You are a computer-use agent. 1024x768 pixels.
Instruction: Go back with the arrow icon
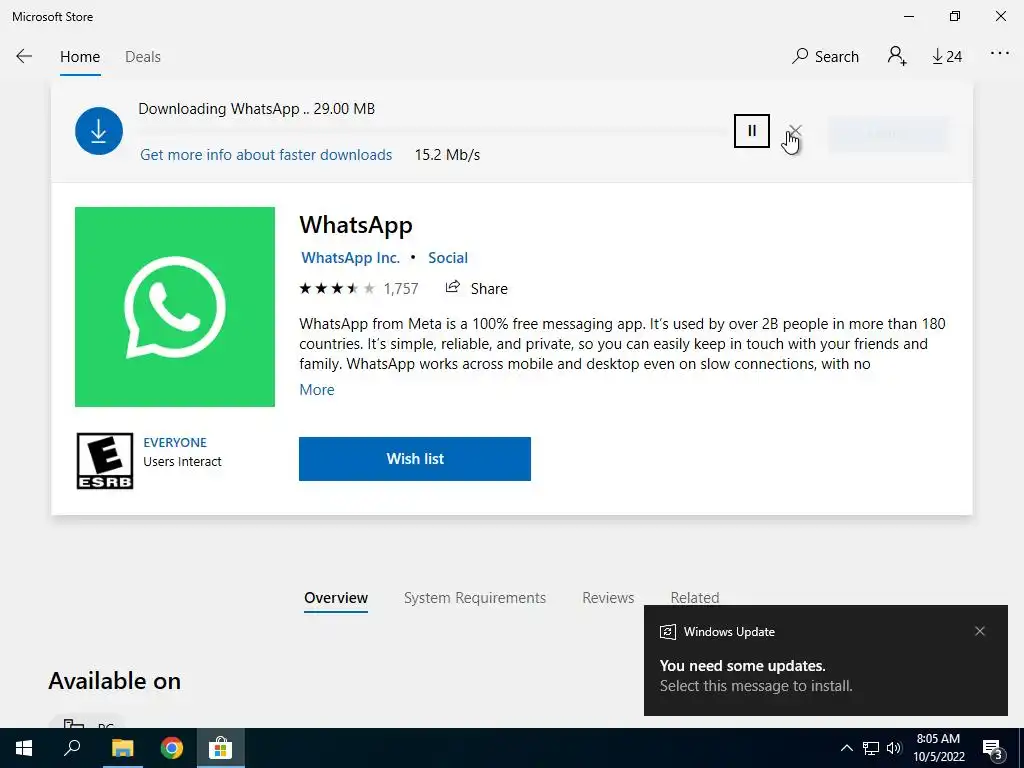pos(24,56)
